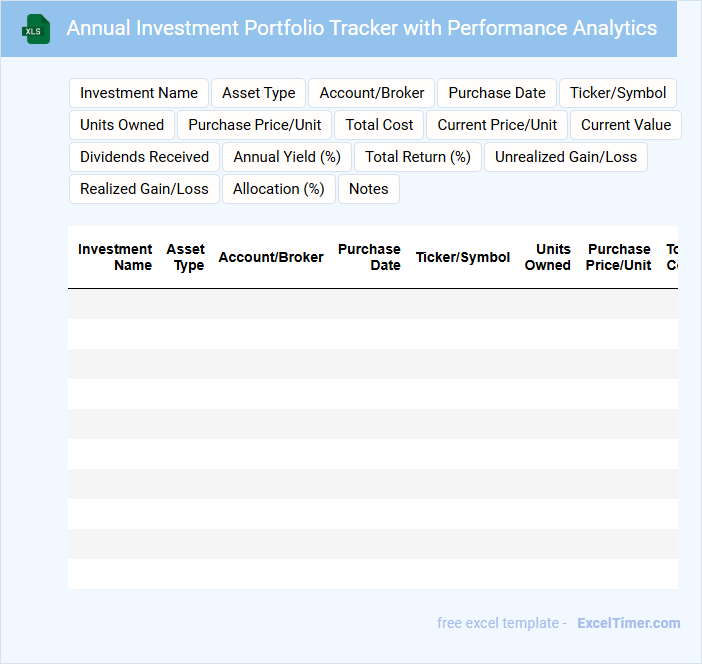Select the Notes tag
The image size is (702, 664).
(x=369, y=189)
